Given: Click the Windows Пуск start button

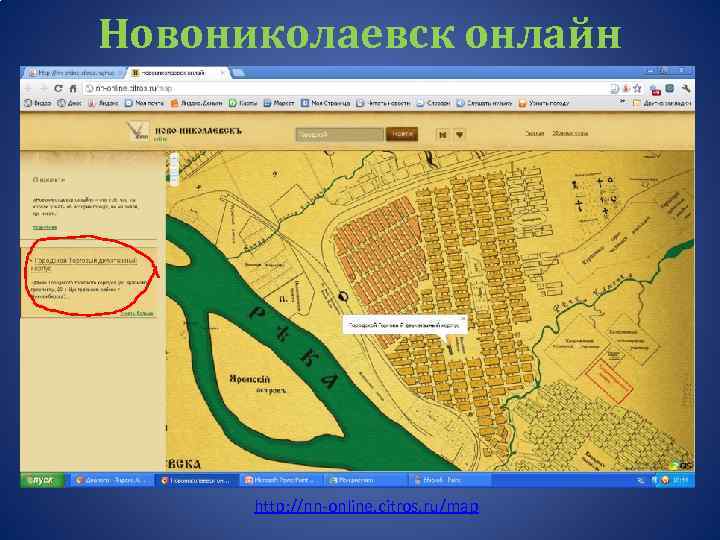Looking at the screenshot, I should [42, 480].
